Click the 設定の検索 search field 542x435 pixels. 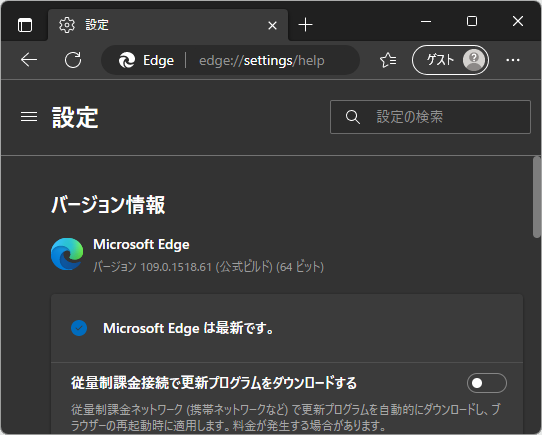[430, 117]
